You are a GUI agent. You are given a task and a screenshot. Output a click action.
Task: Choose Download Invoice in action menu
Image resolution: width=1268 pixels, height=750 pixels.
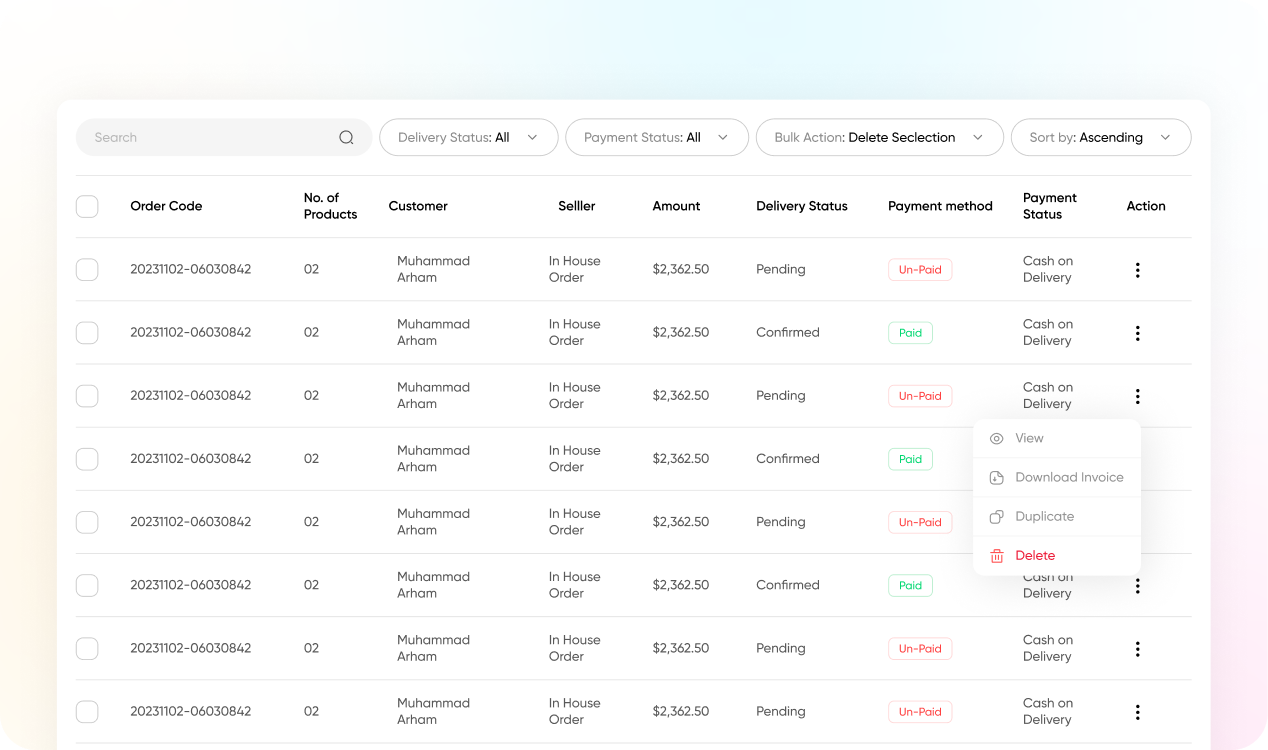tap(1057, 477)
